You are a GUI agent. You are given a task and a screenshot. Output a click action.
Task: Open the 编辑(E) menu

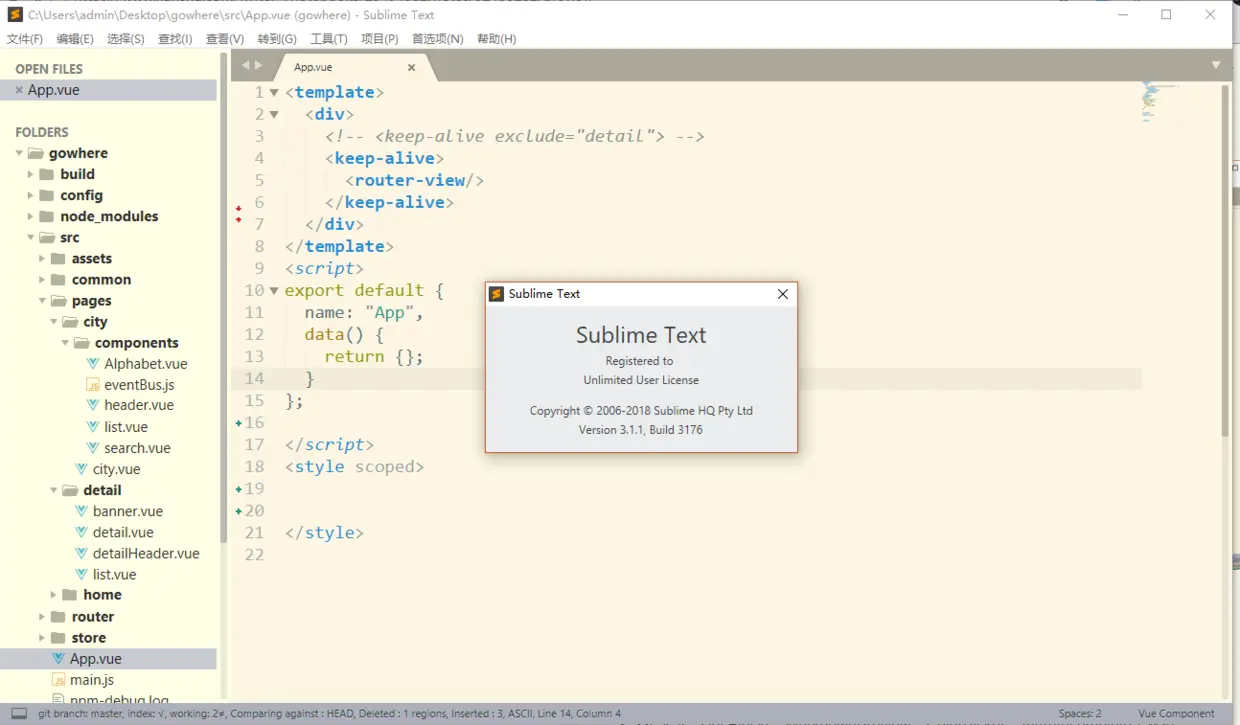point(75,39)
